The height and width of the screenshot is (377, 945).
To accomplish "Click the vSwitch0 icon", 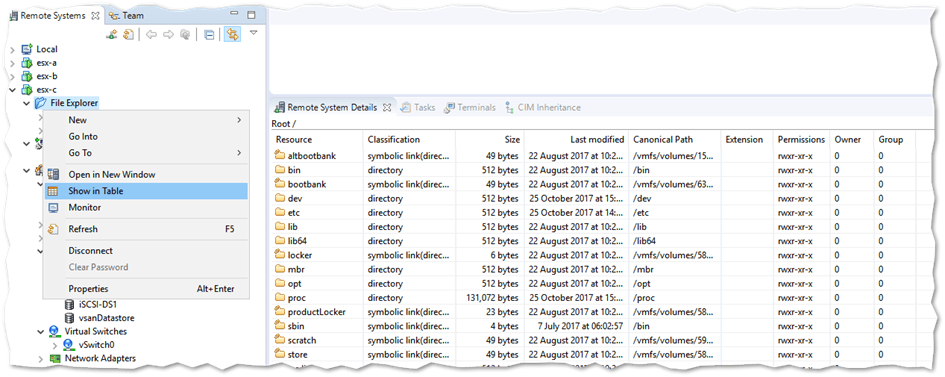I will 70,345.
